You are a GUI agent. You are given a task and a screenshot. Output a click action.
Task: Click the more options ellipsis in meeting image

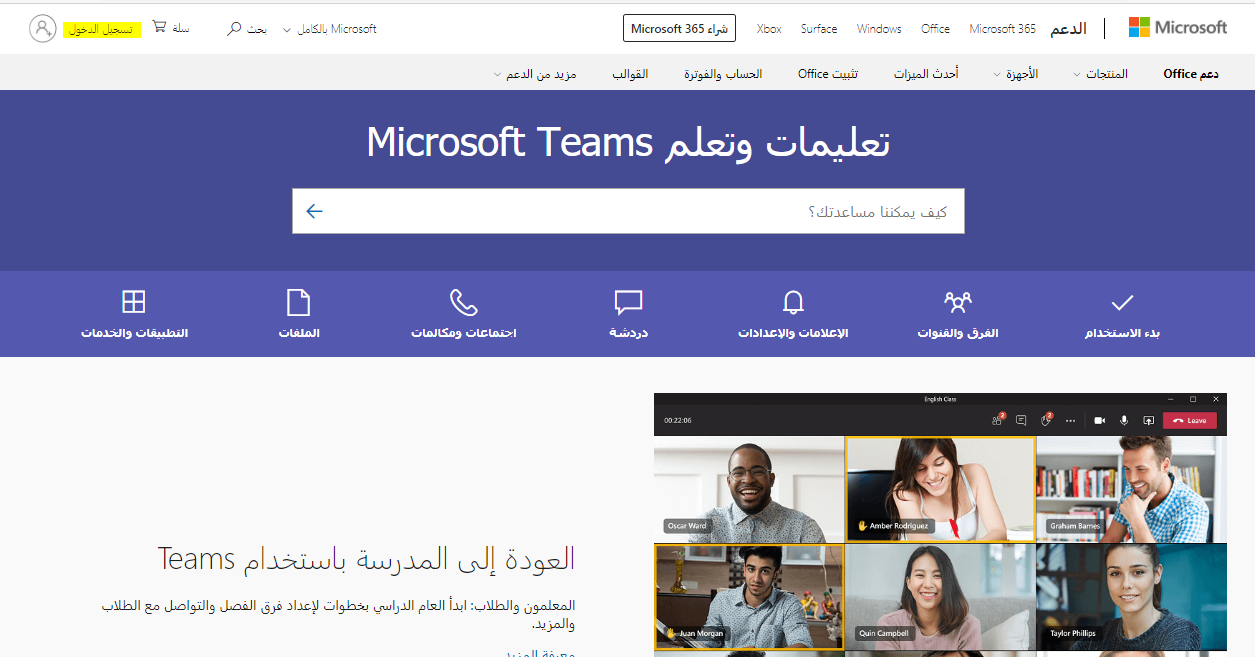pos(1071,421)
